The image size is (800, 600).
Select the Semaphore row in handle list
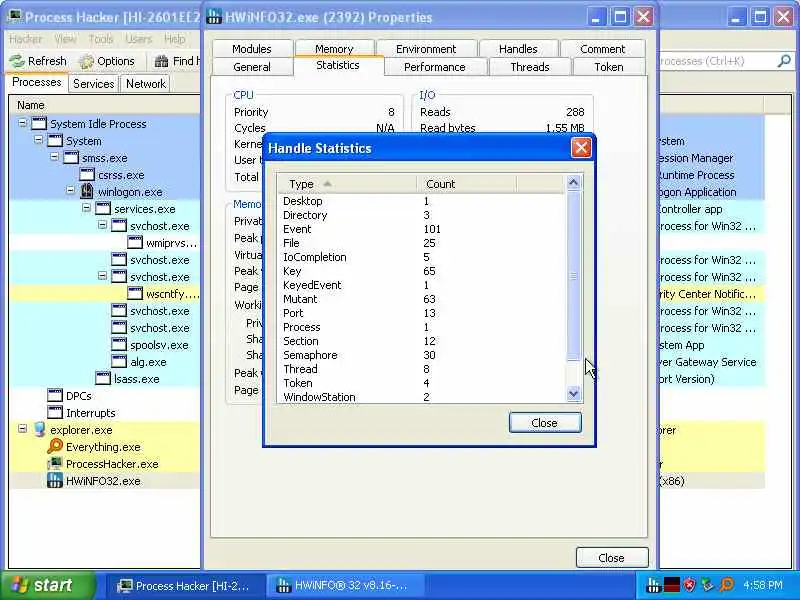coord(421,355)
